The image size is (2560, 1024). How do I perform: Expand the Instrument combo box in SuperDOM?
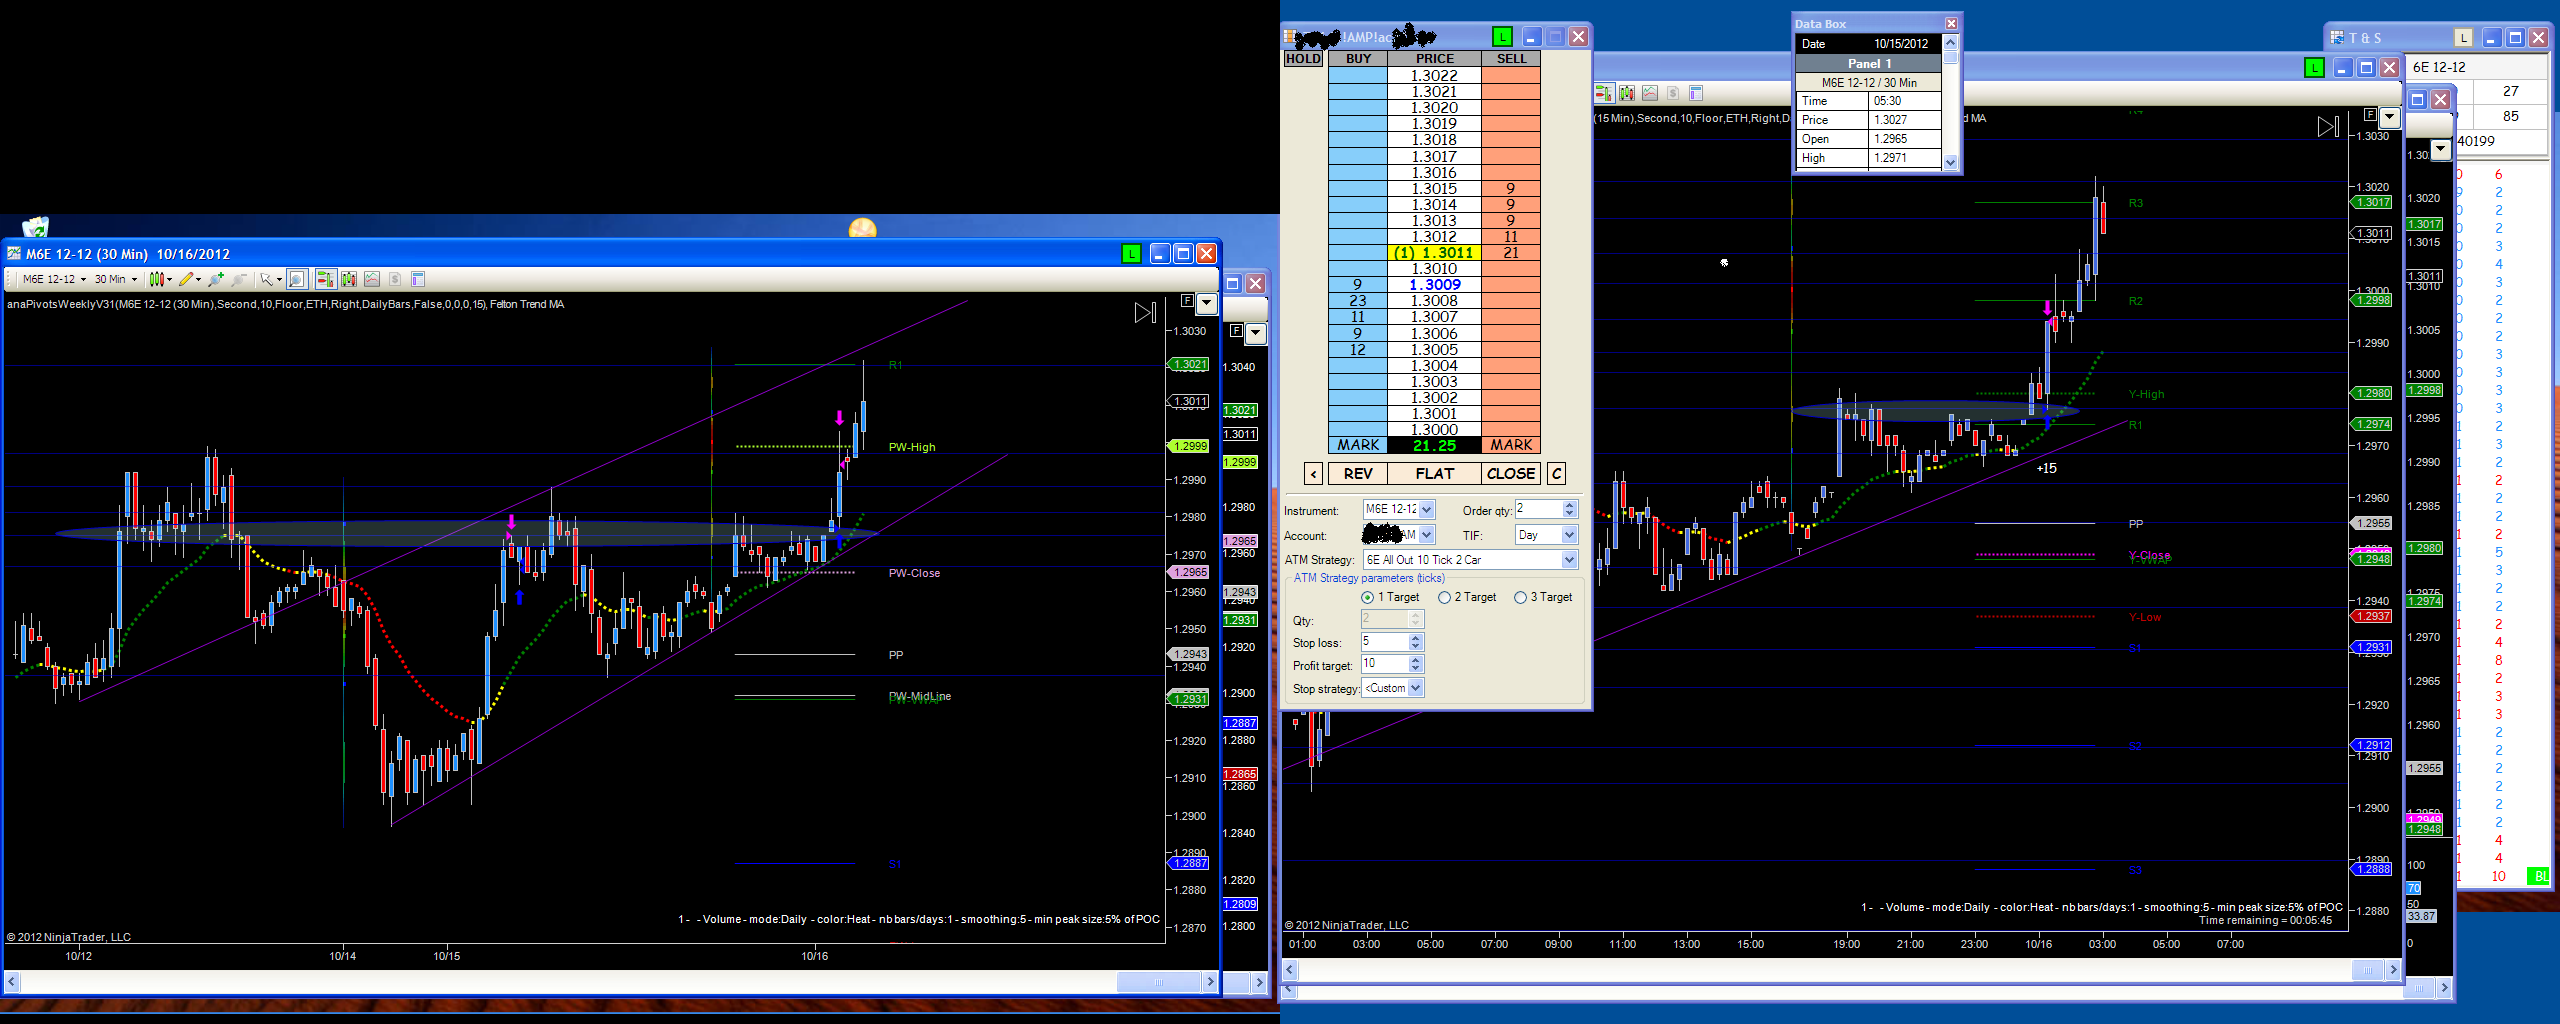pos(1427,510)
